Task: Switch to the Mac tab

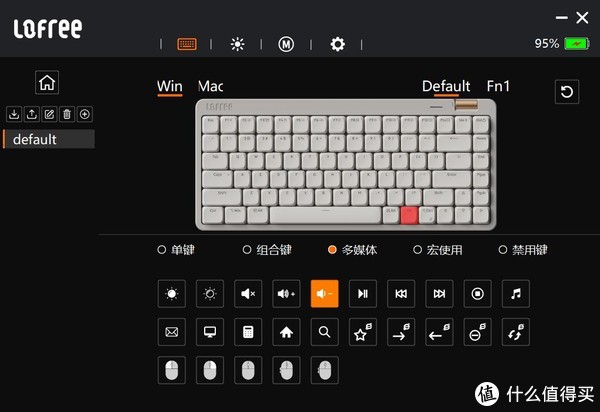Action: click(210, 86)
